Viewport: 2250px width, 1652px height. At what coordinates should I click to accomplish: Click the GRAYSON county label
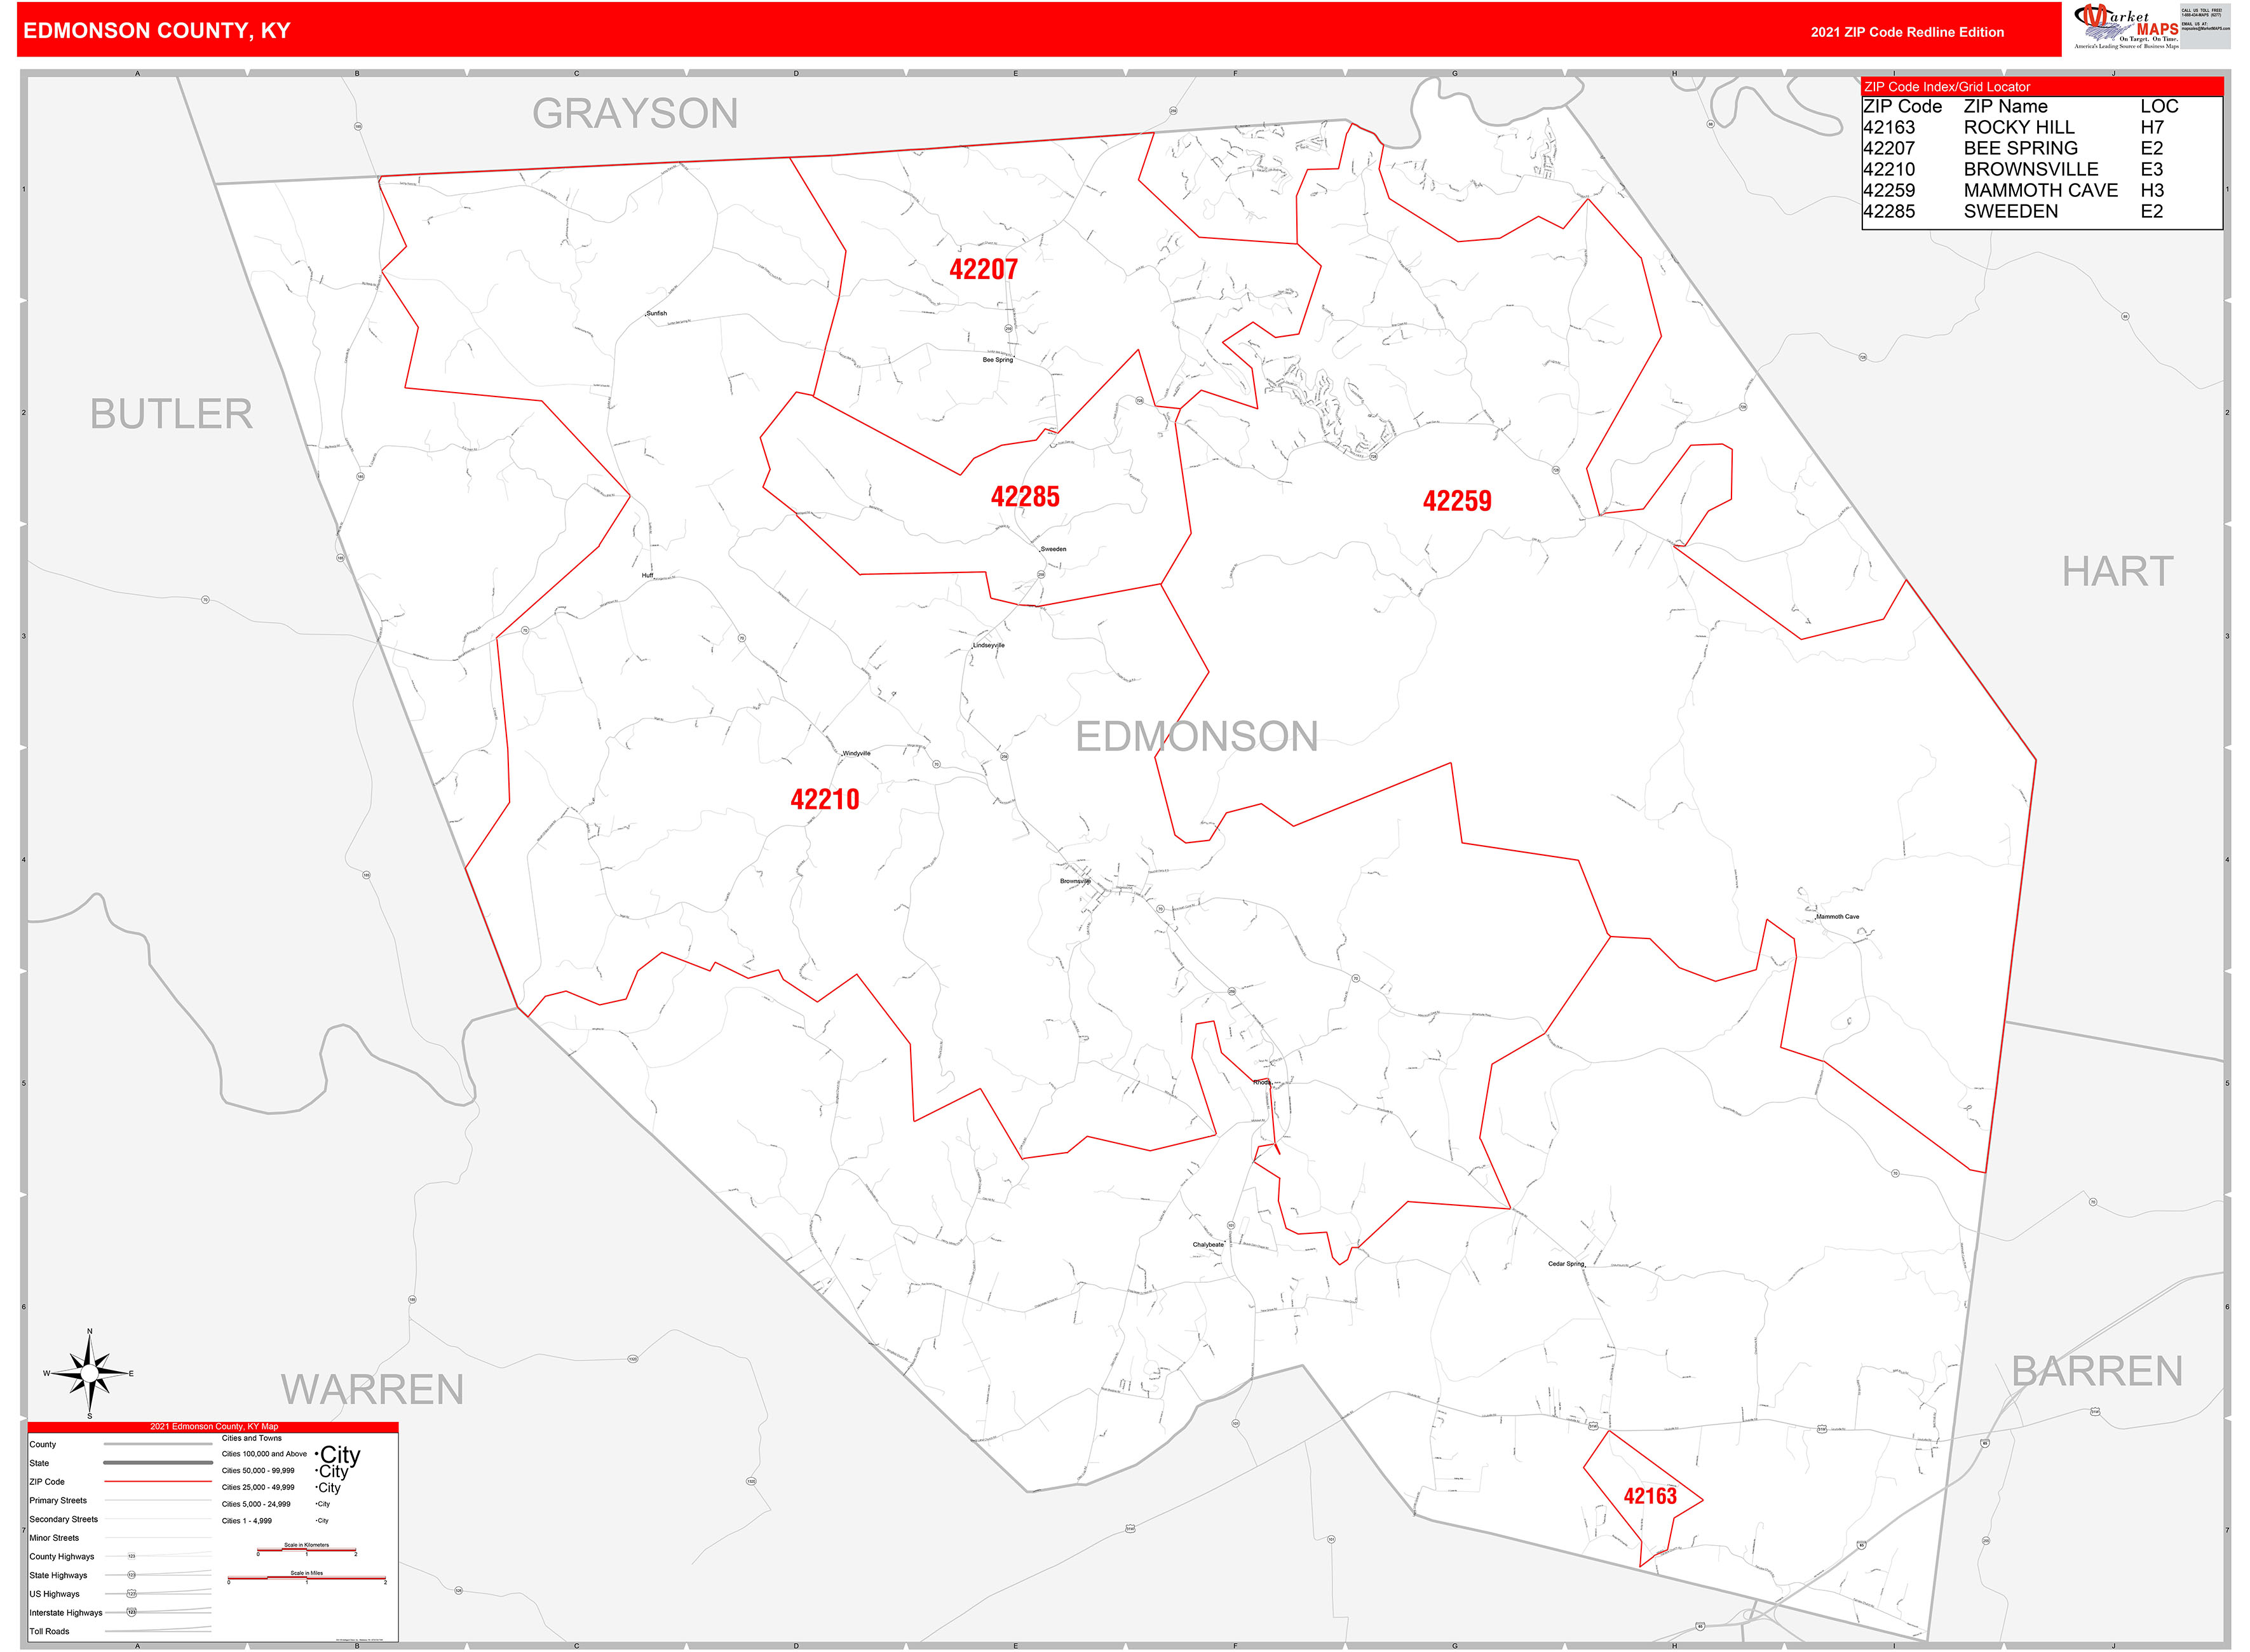click(635, 113)
